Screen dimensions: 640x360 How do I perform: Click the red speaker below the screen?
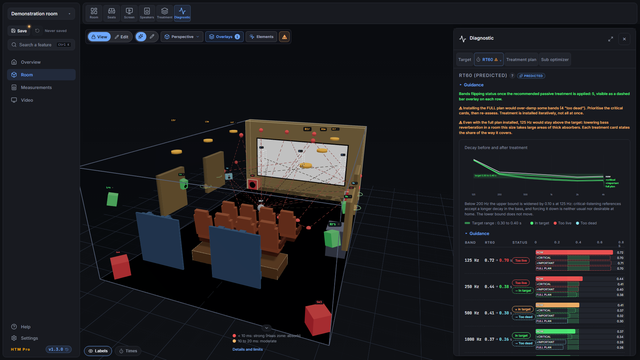pyautogui.click(x=253, y=184)
